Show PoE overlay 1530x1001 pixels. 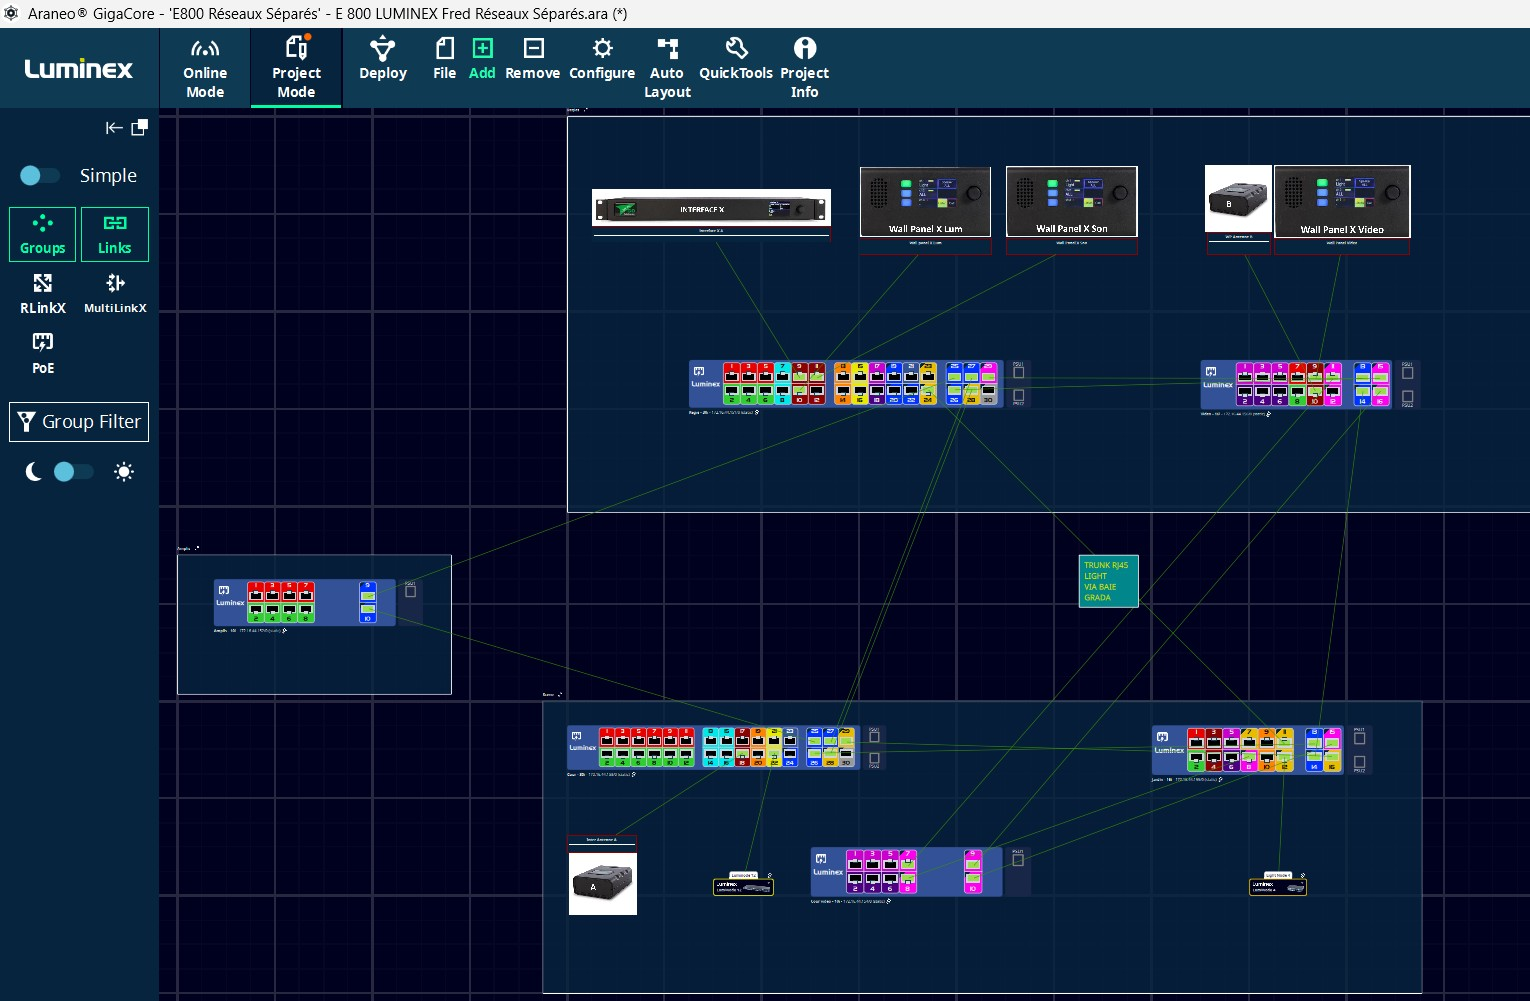43,353
